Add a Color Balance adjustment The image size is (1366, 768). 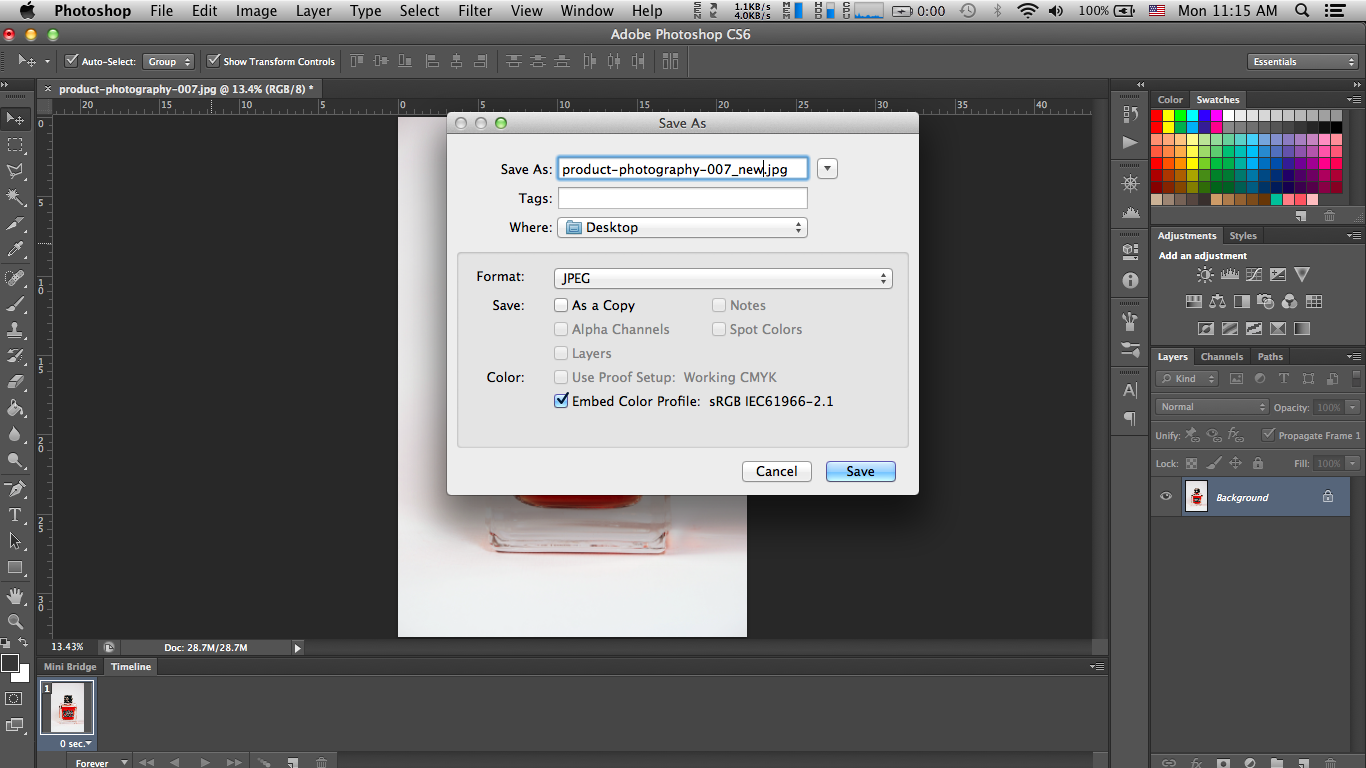[x=1217, y=301]
